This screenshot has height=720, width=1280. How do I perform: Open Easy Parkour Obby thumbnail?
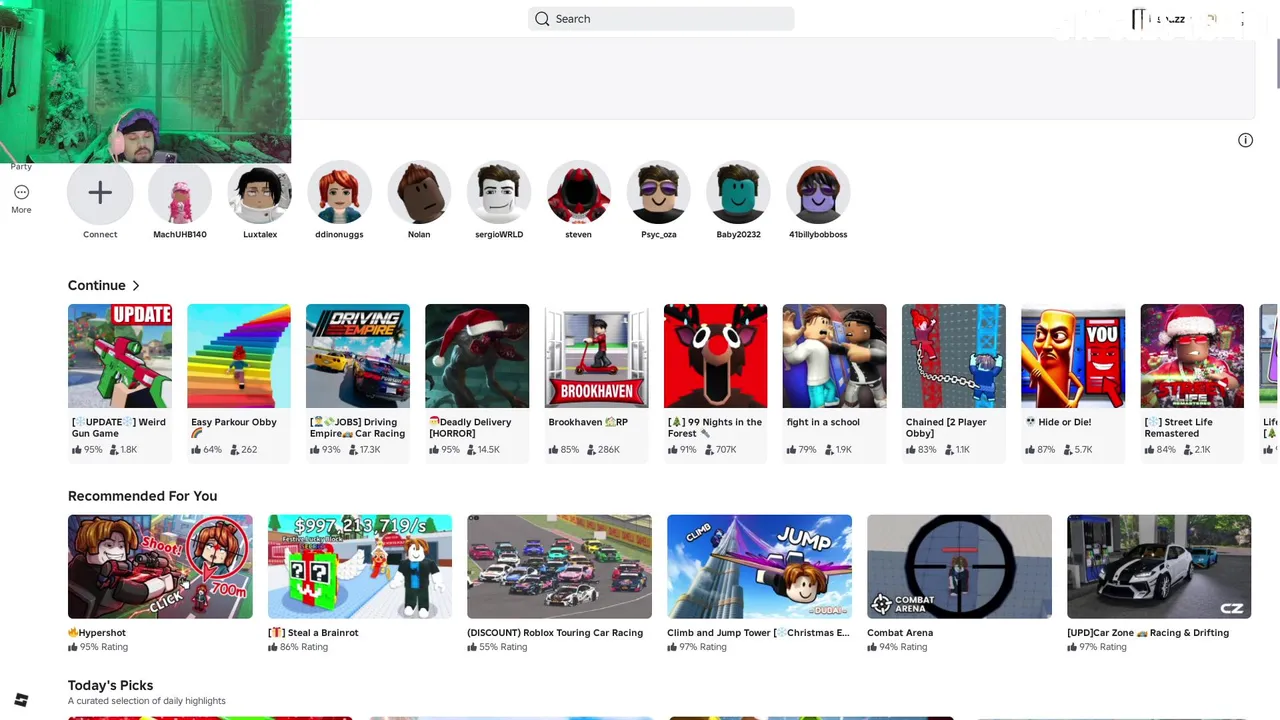(x=239, y=356)
